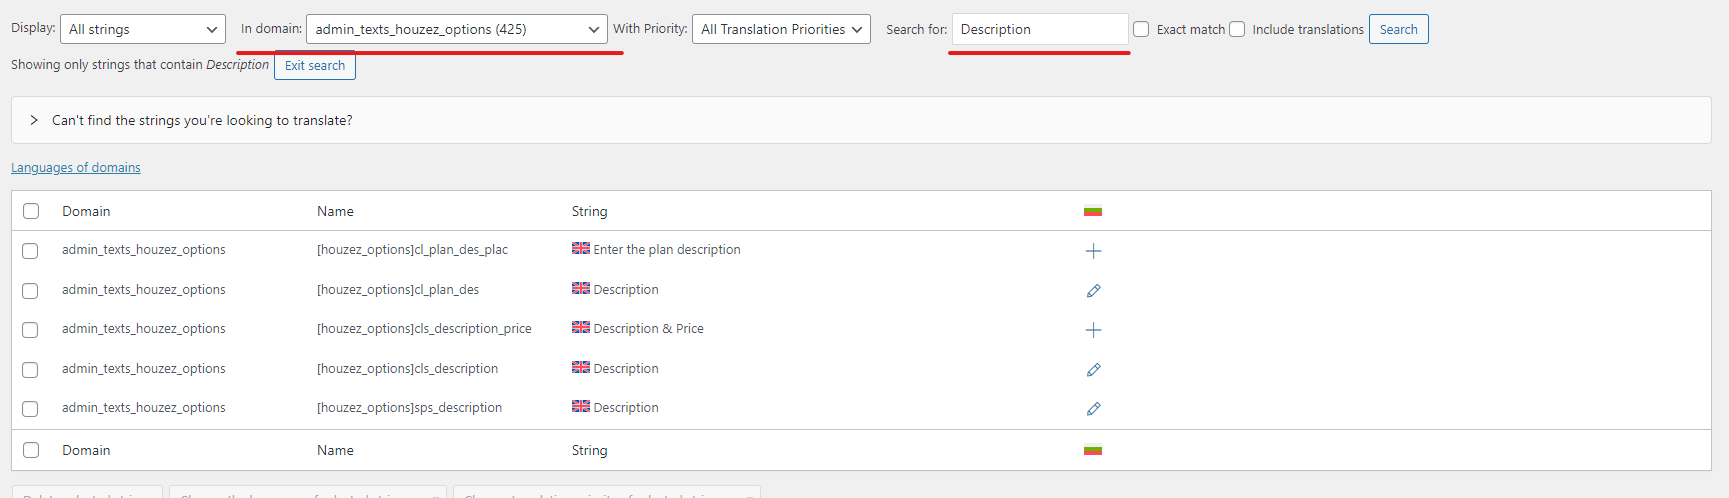
Task: Open the 'In domain' dropdown
Action: coord(456,29)
